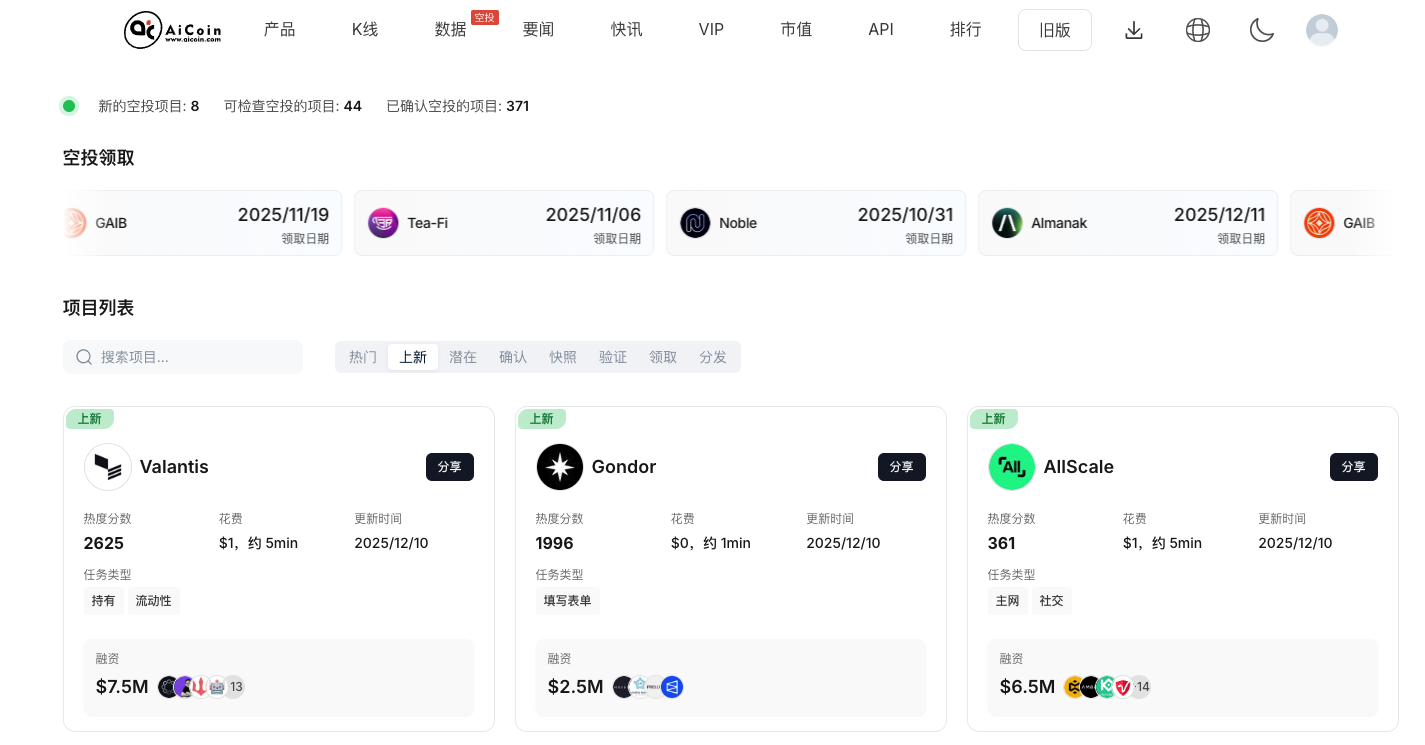The width and height of the screenshot is (1425, 745).
Task: Open the dark mode toggle (moon icon)
Action: [x=1261, y=29]
